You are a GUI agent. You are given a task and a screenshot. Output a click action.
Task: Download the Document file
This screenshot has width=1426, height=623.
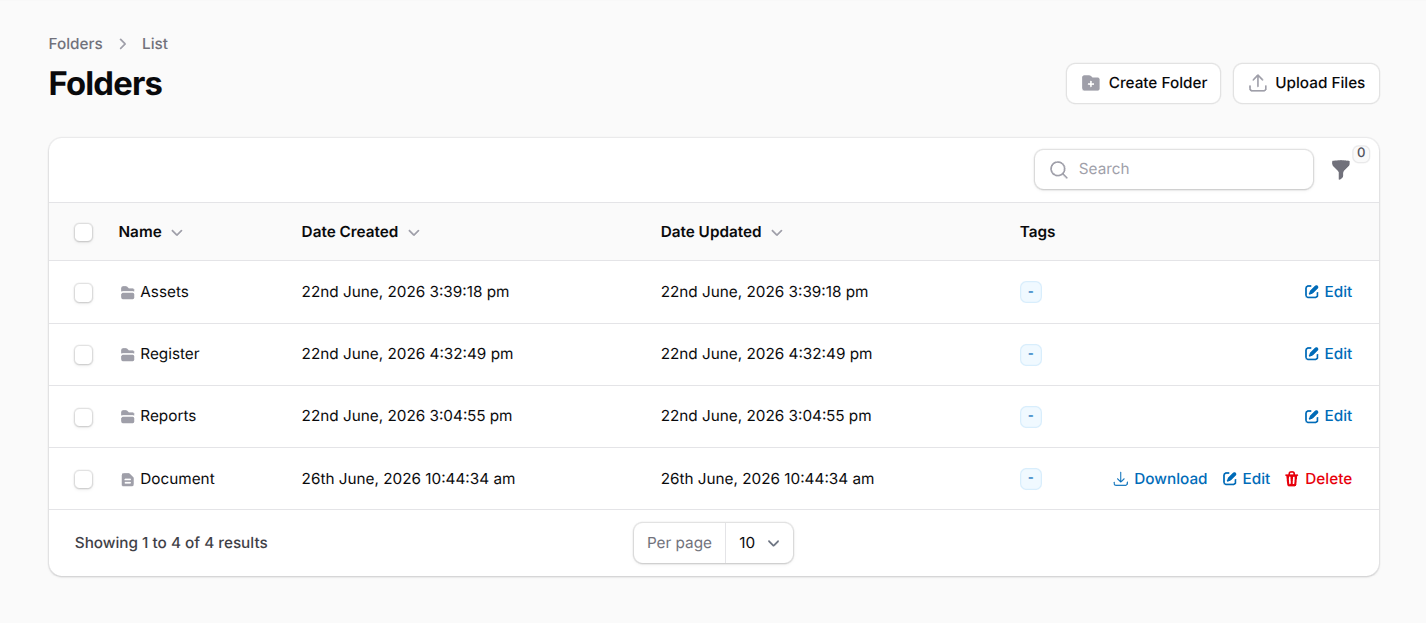(x=1160, y=479)
